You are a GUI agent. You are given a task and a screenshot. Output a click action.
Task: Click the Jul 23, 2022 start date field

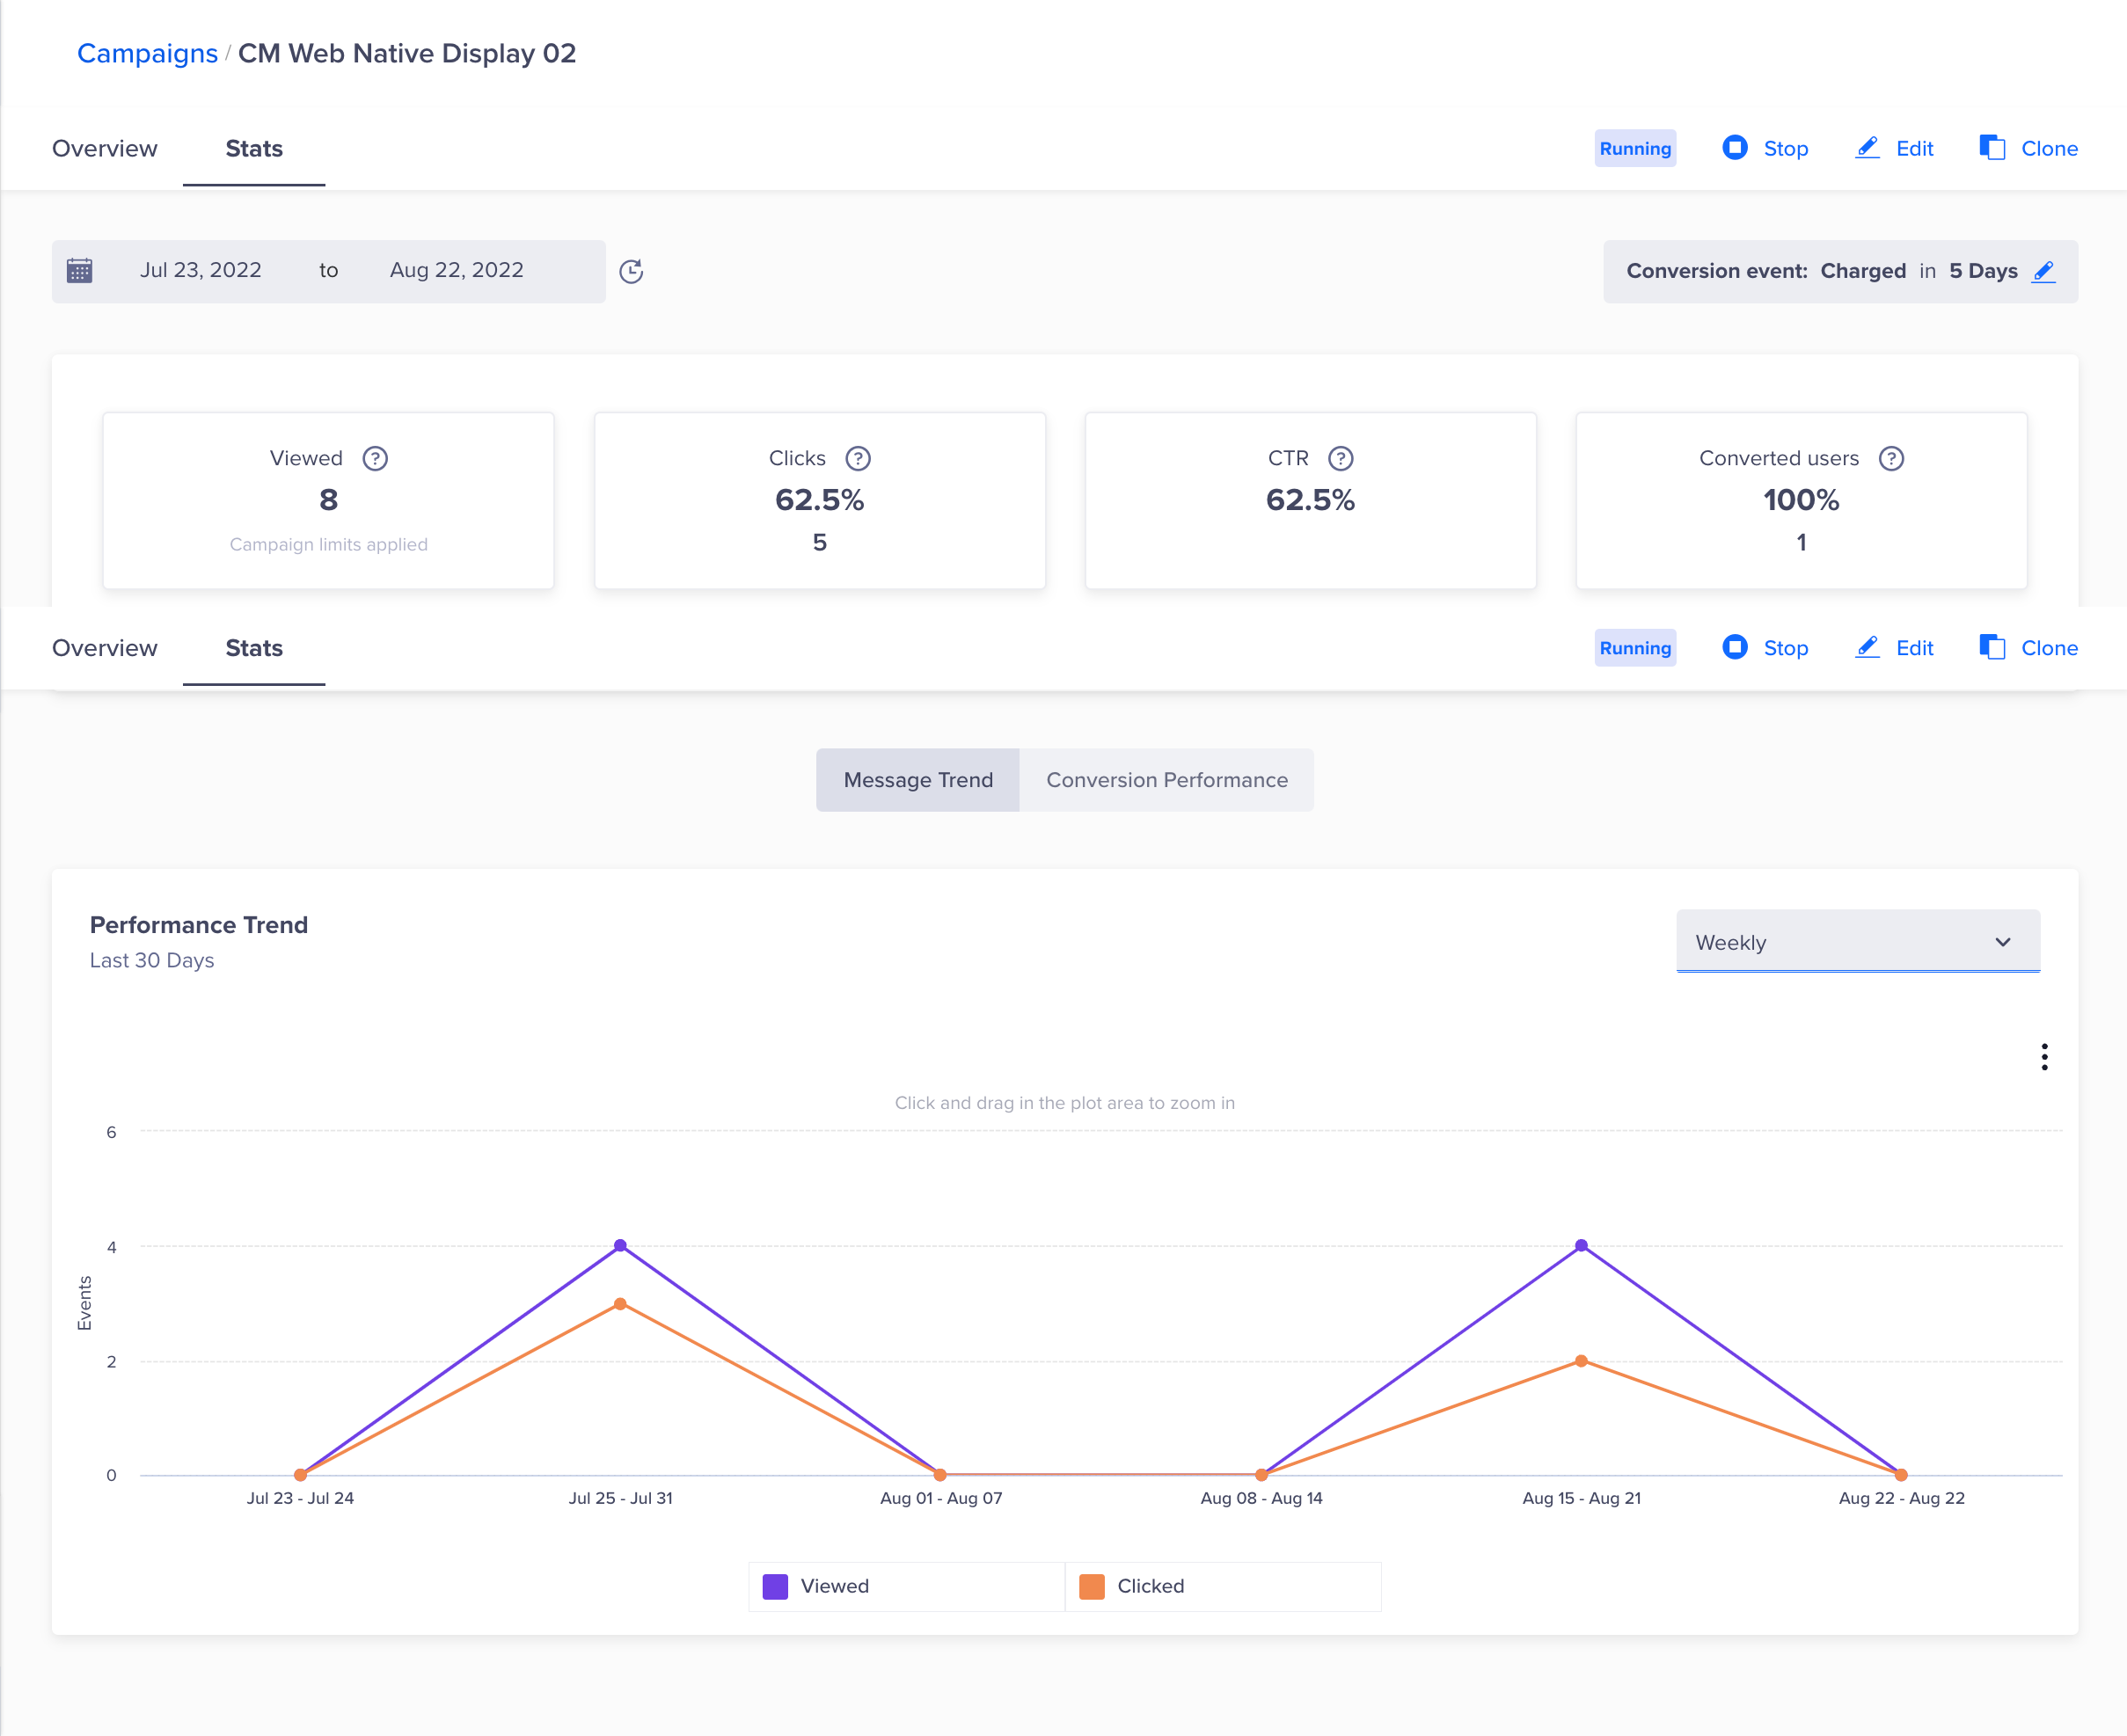tap(201, 270)
